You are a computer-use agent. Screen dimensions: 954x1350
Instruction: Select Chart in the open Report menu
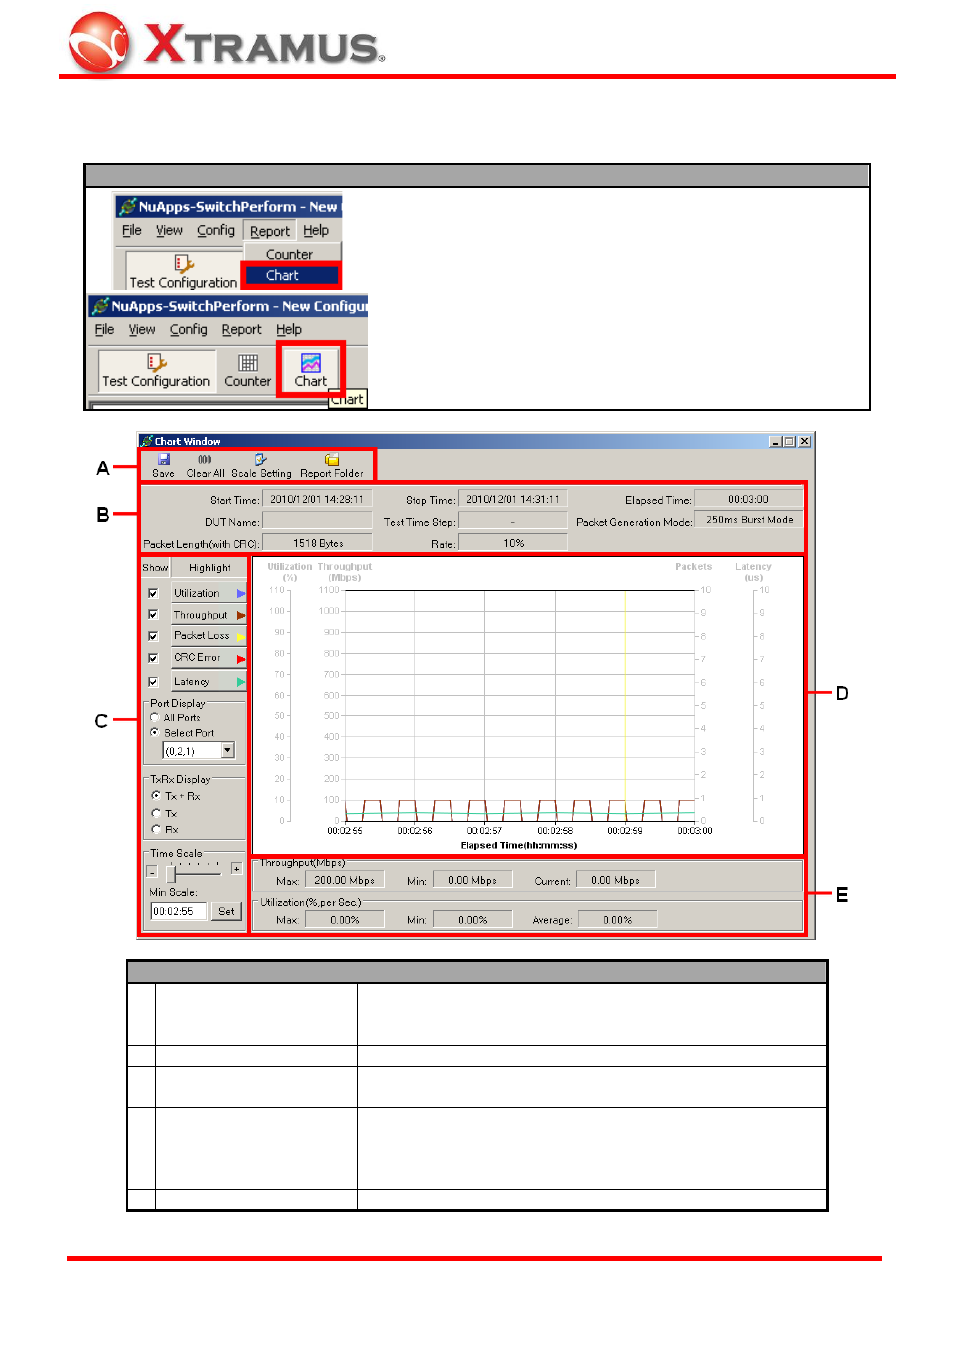coord(291,275)
